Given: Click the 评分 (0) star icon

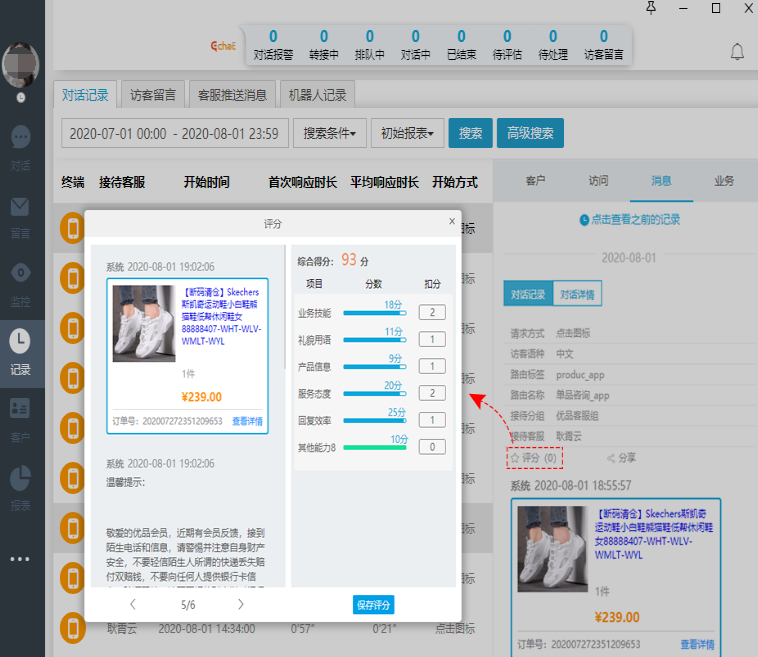Looking at the screenshot, I should 515,457.
